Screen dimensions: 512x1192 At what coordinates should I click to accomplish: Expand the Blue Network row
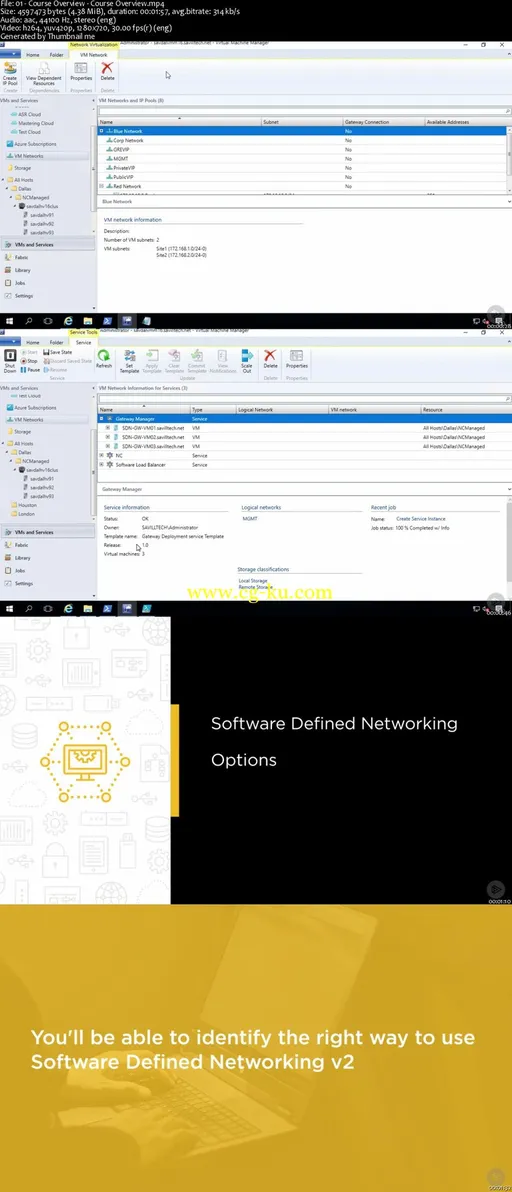pyautogui.click(x=101, y=131)
